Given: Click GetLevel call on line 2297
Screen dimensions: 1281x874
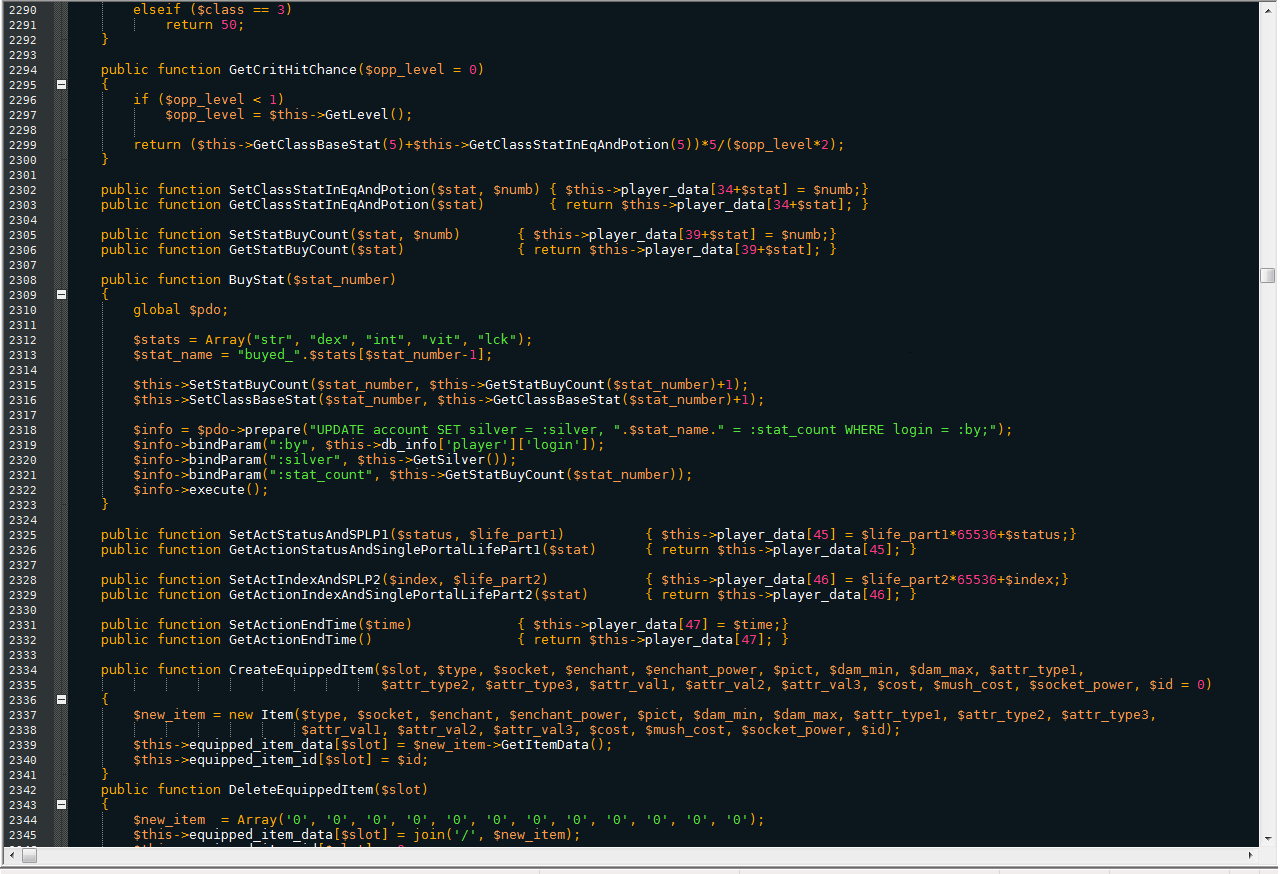Looking at the screenshot, I should click(357, 115).
